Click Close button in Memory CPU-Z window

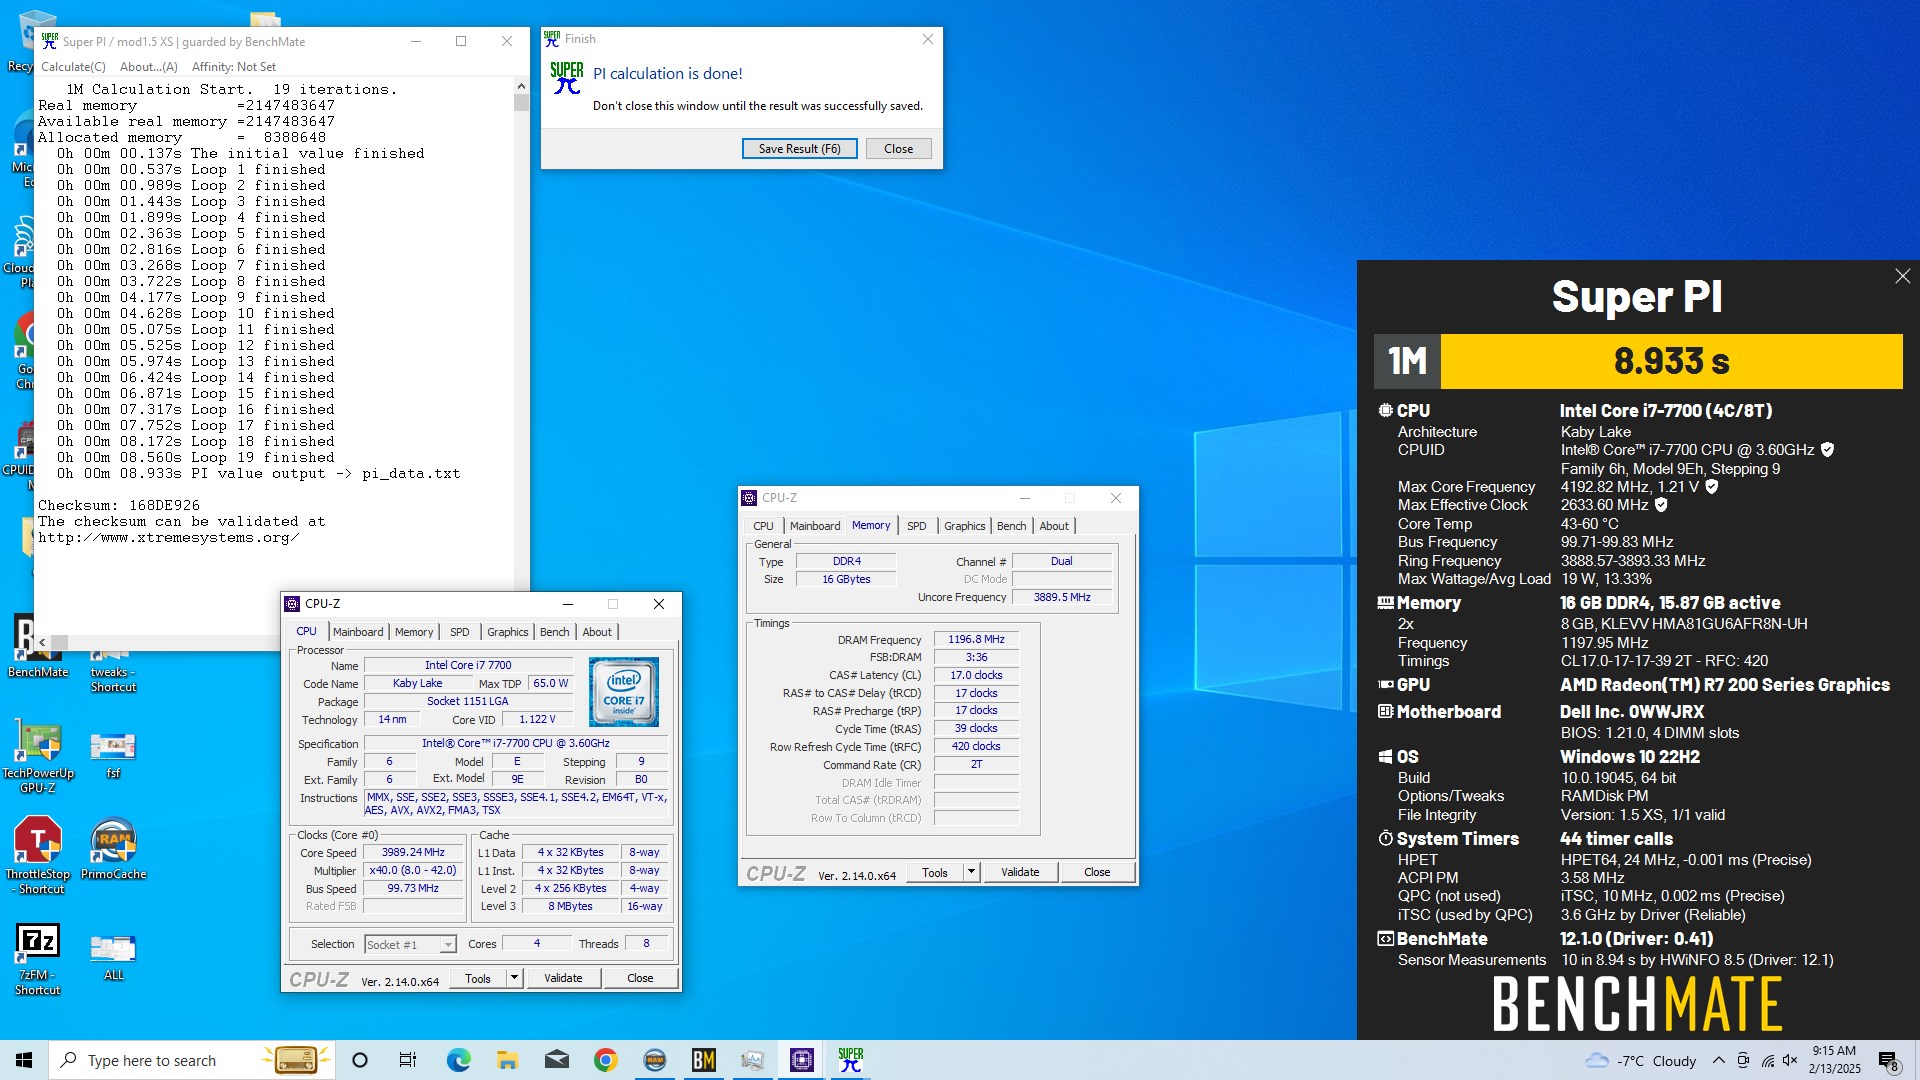tap(1097, 872)
